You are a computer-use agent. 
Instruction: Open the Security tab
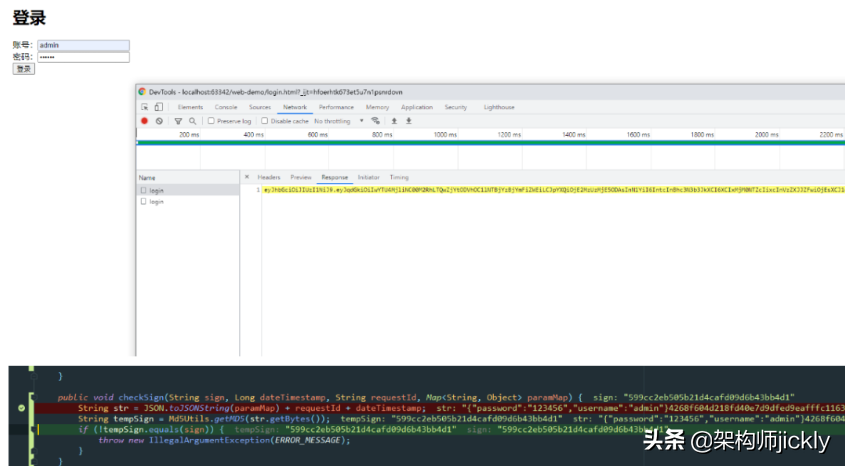455,107
